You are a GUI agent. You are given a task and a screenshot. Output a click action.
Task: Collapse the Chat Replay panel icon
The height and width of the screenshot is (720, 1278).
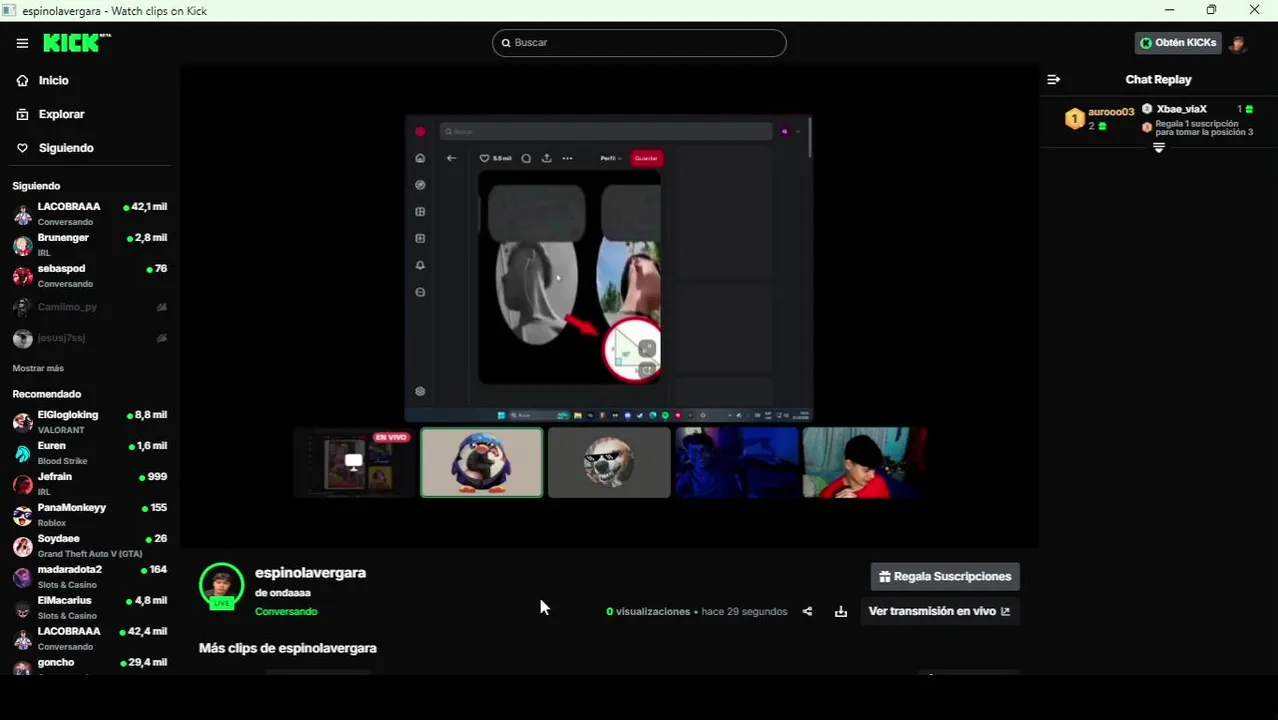click(1053, 79)
